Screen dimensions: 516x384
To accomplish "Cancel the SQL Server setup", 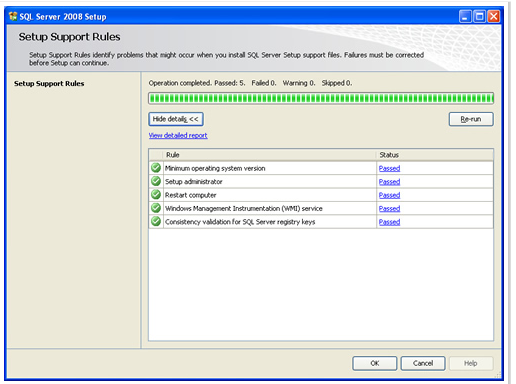I will tap(423, 363).
